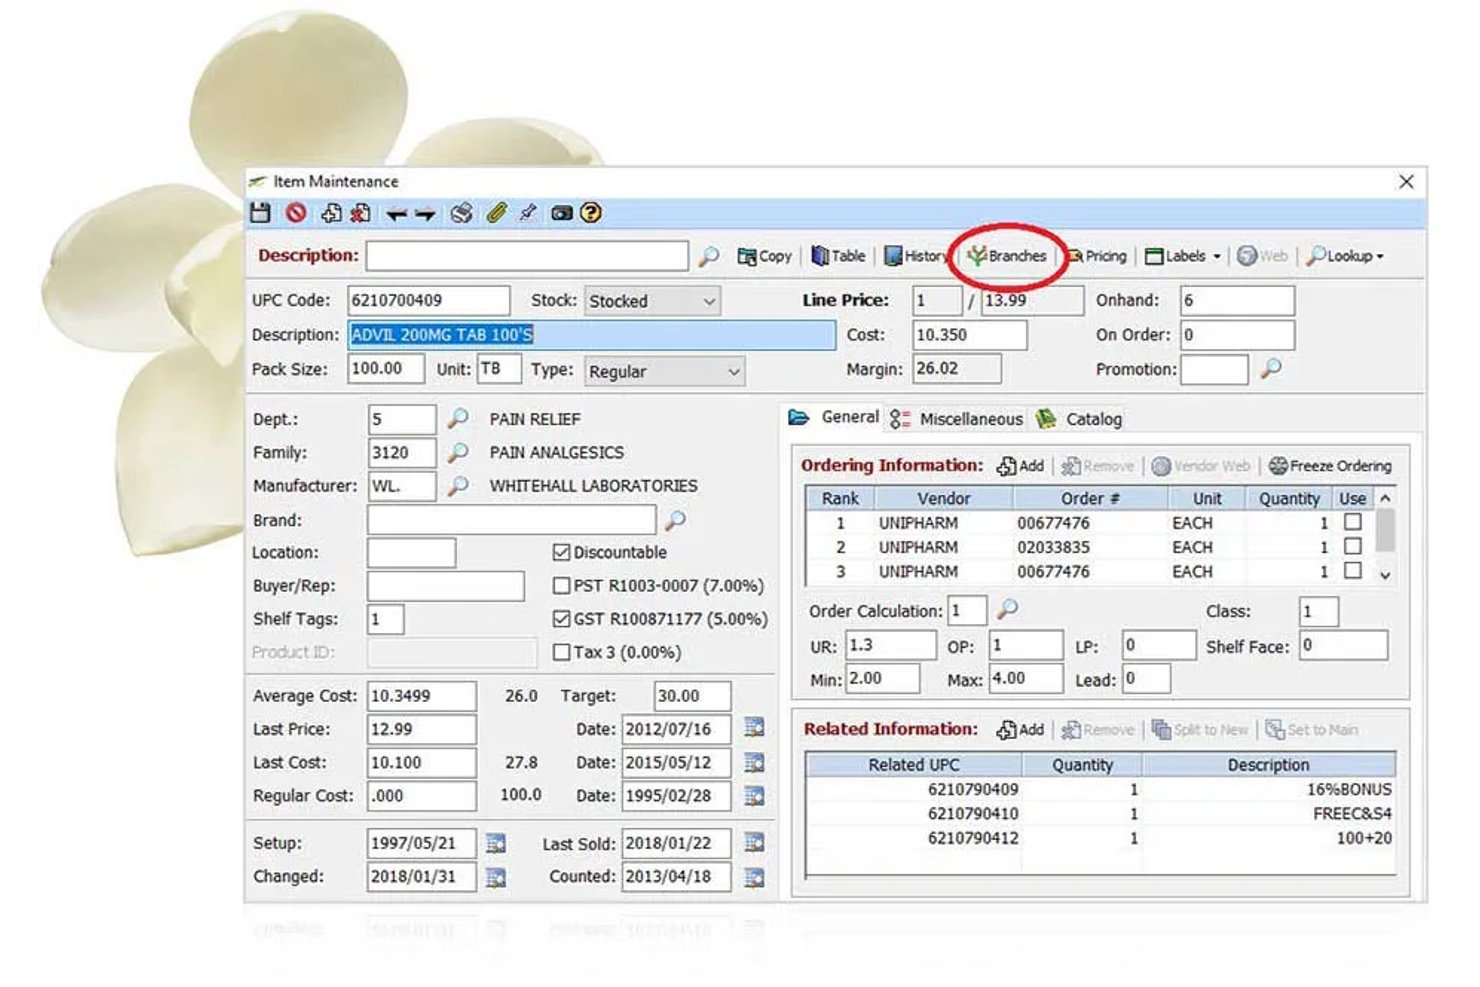Switch to the Miscellaneous tab
The image size is (1480, 987).
(x=956, y=419)
